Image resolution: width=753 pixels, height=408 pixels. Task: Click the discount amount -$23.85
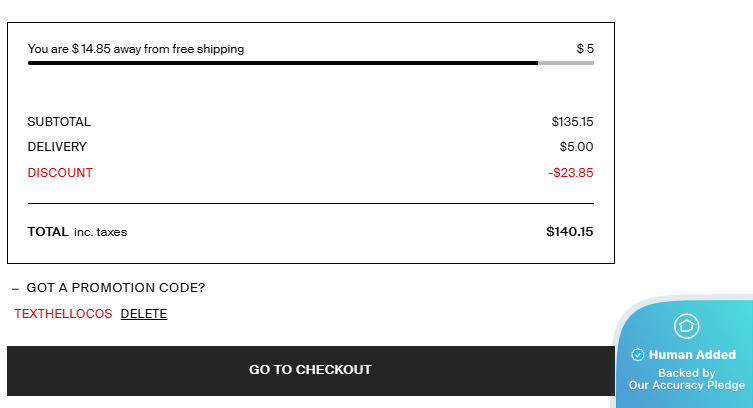click(x=571, y=173)
